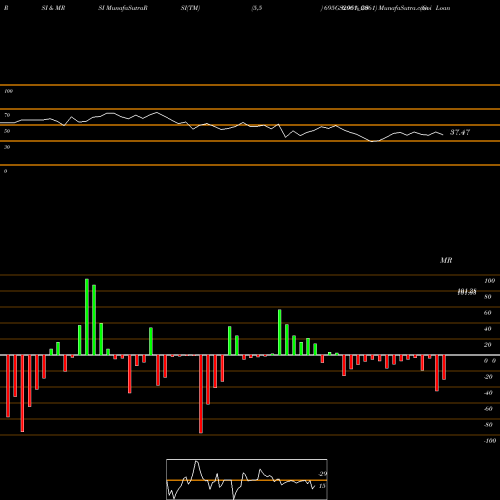Click the MR label above the histogram

point(446,260)
